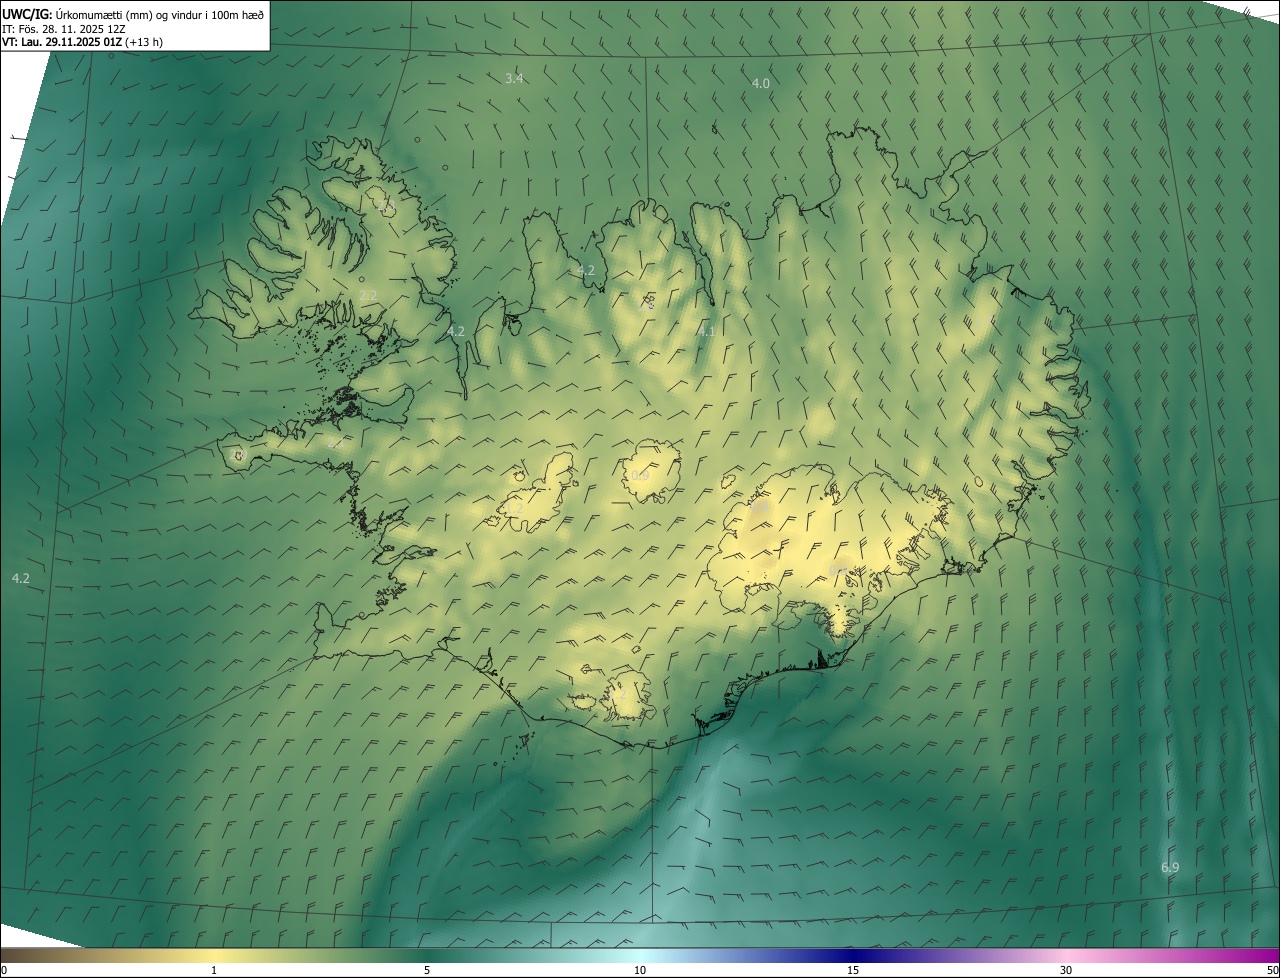Click the 2.3 value label in the Westfjords
This screenshot has height=978, width=1280.
click(385, 205)
